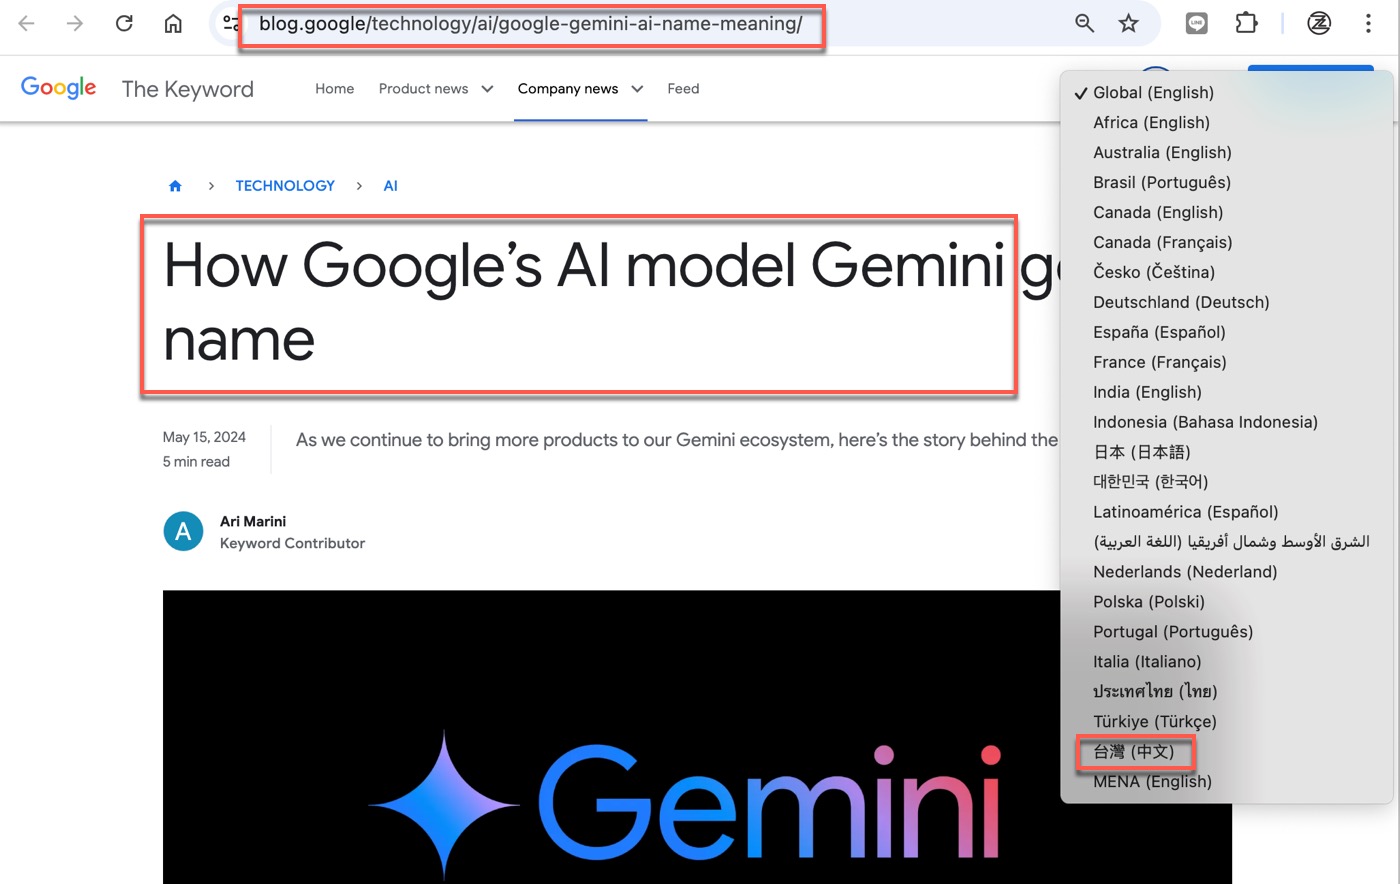Choose Brasil (Português) option
Image resolution: width=1400 pixels, height=884 pixels.
(1226, 182)
